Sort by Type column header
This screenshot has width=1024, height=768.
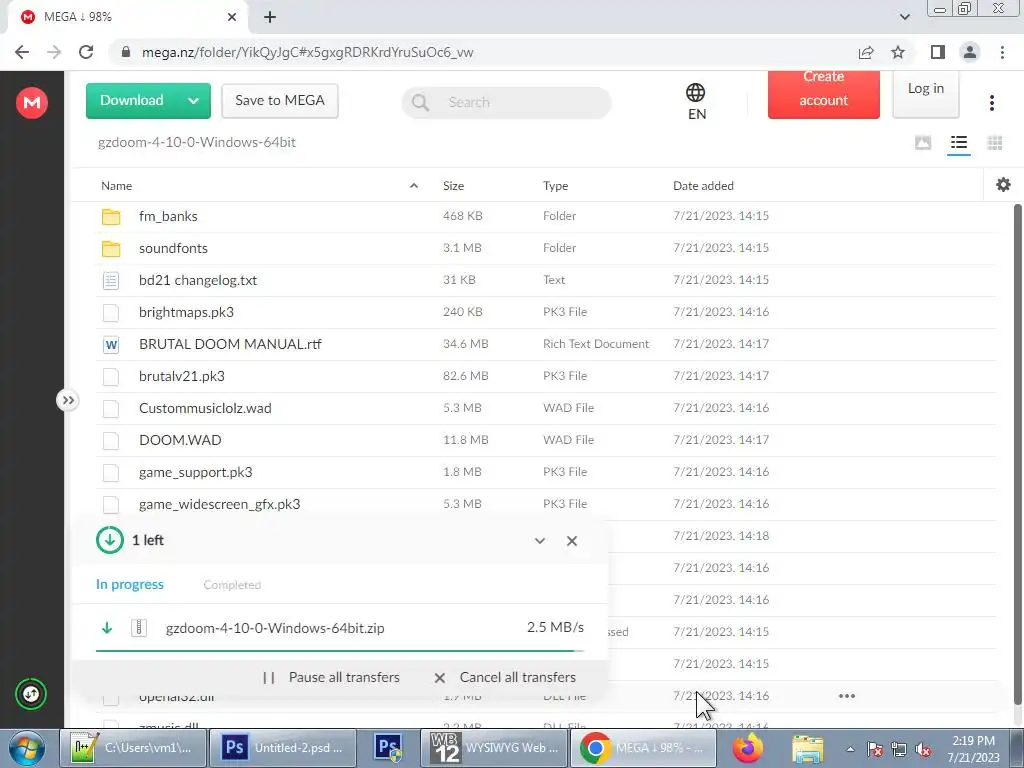(555, 185)
